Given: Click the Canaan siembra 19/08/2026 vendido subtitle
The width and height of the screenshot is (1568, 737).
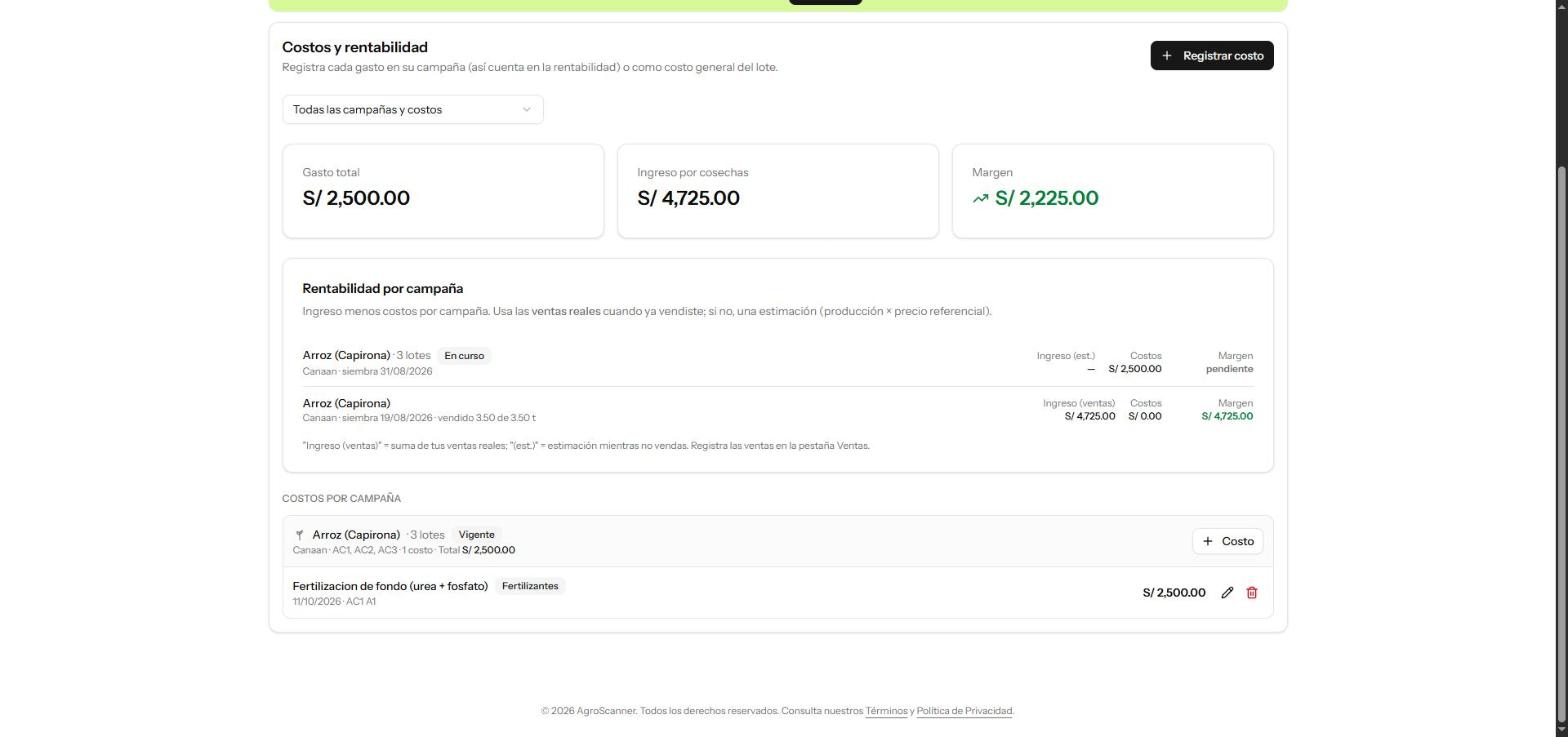Looking at the screenshot, I should (x=419, y=418).
